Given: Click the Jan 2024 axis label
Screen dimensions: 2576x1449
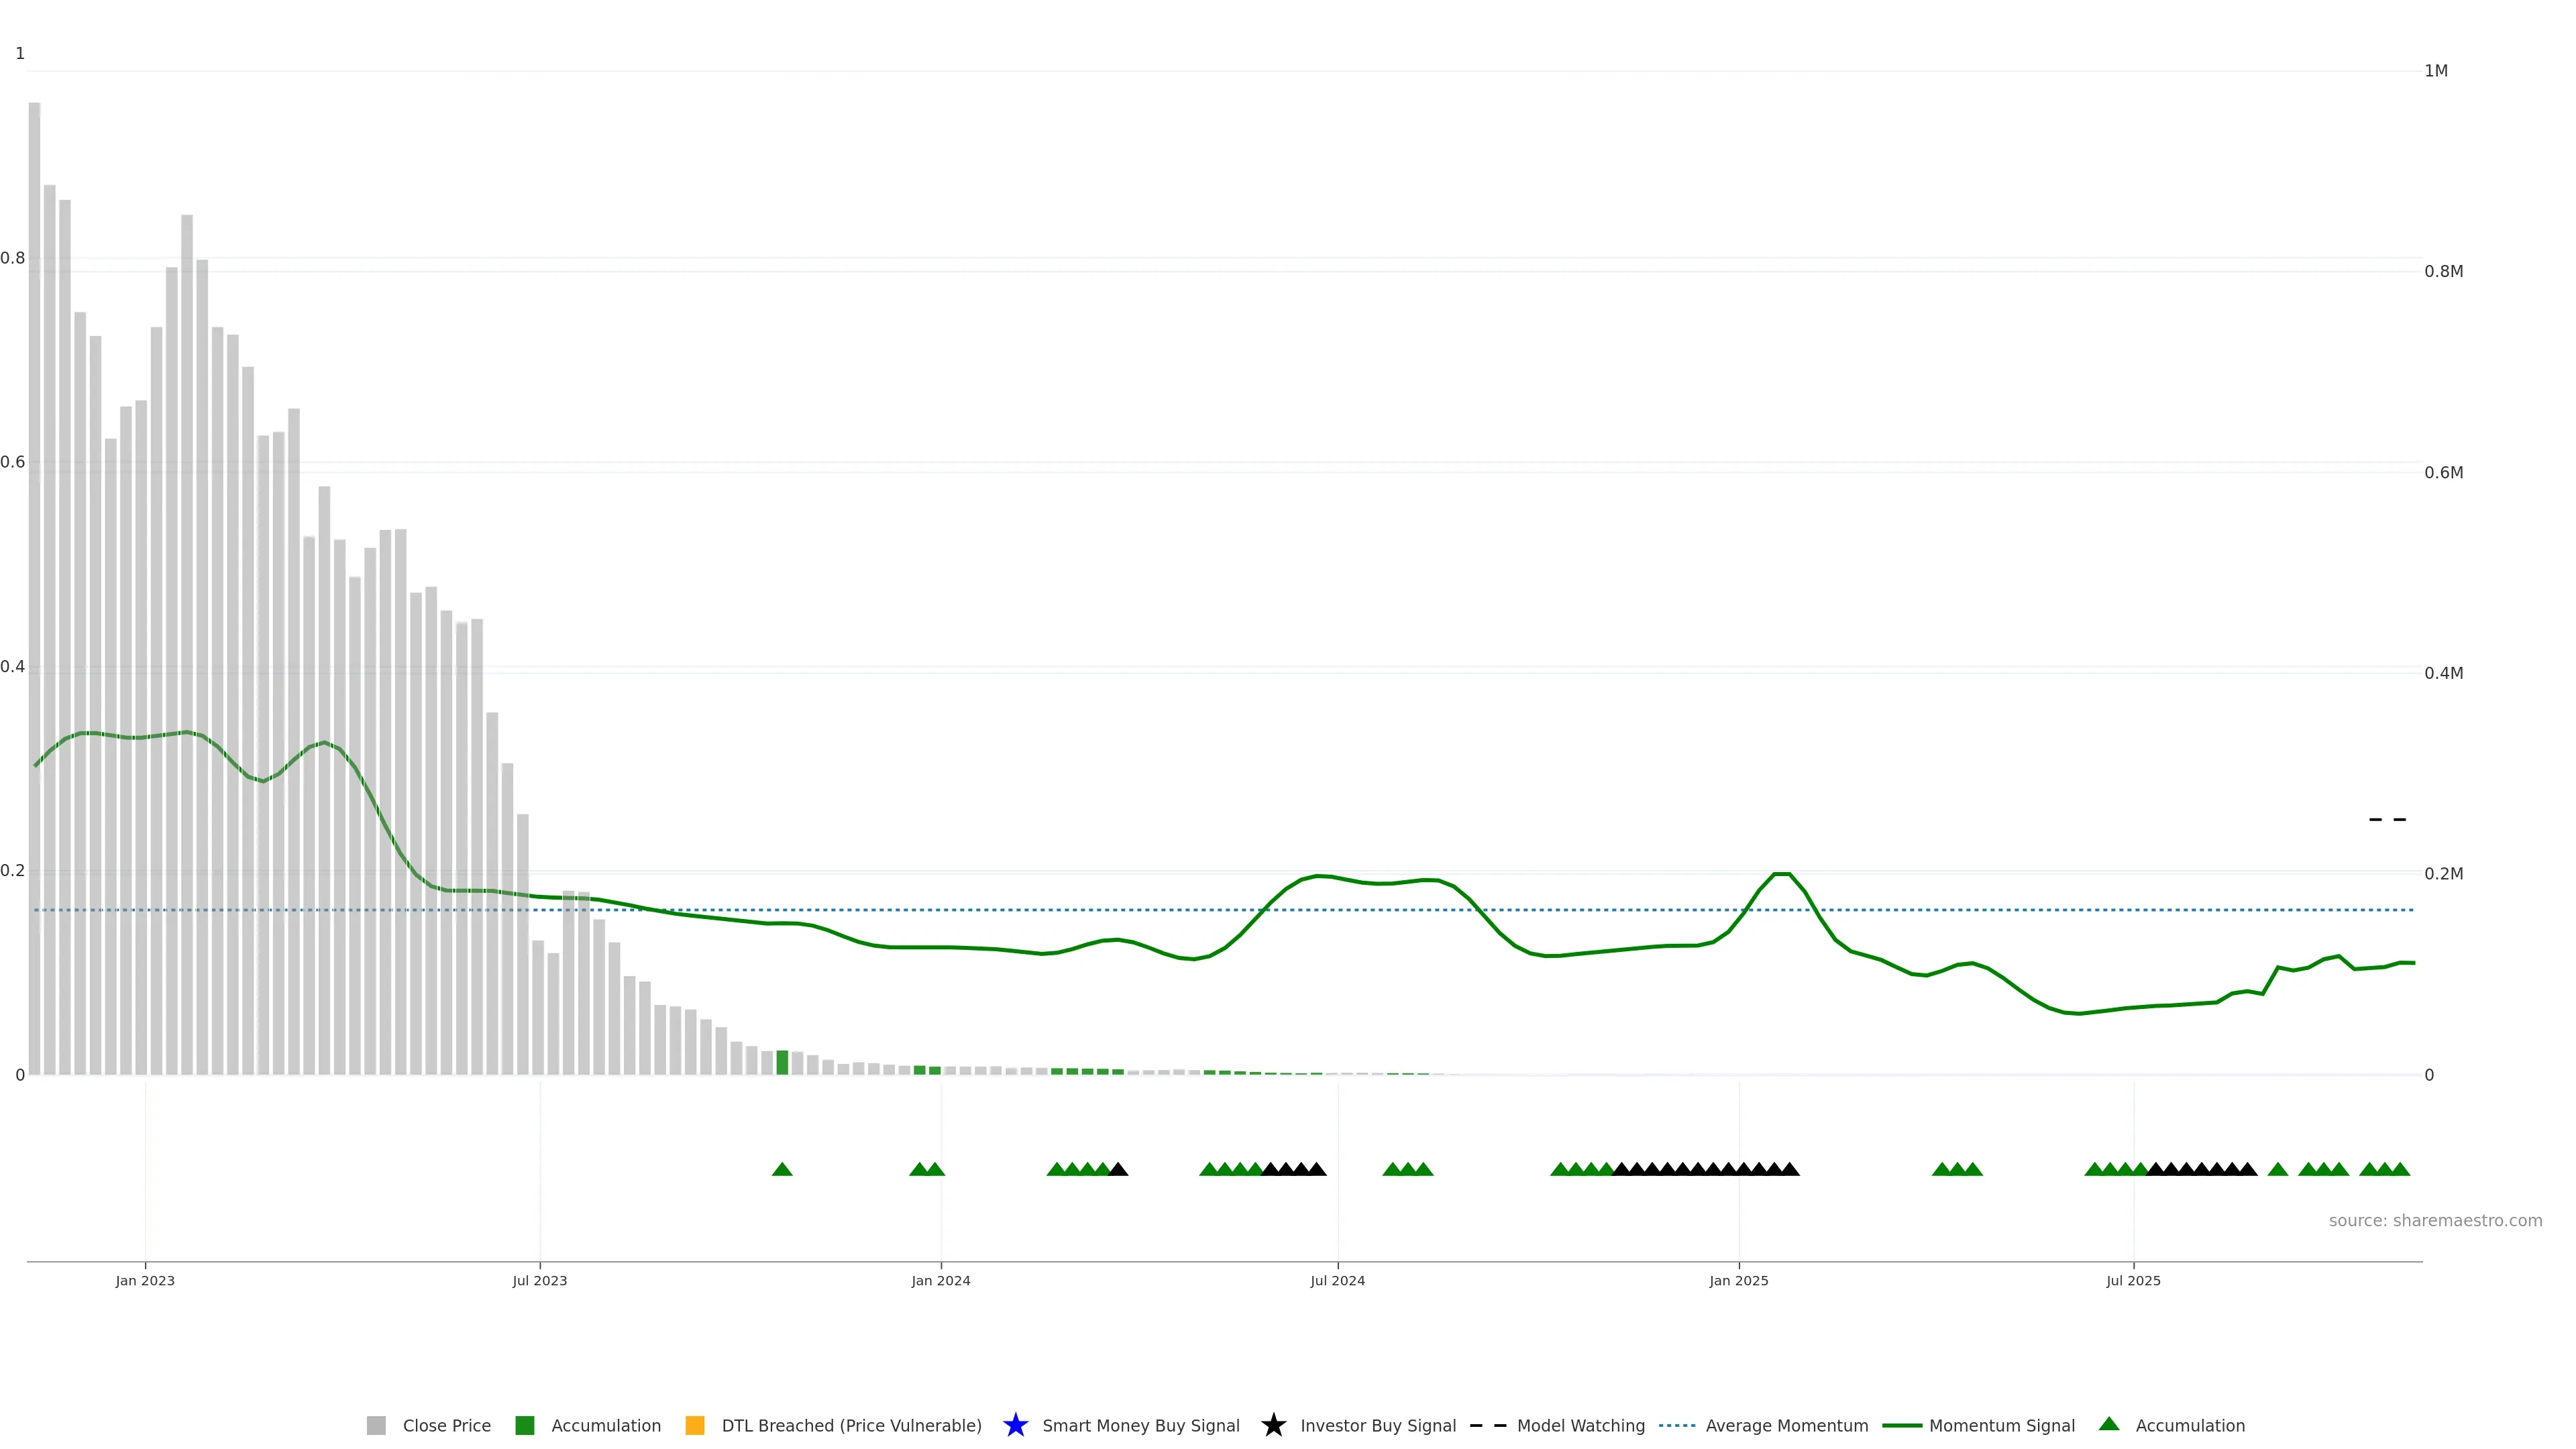Looking at the screenshot, I should point(940,1280).
